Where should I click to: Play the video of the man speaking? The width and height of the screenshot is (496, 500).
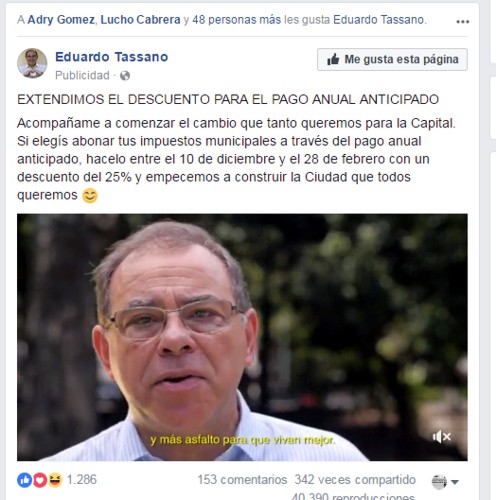click(242, 337)
